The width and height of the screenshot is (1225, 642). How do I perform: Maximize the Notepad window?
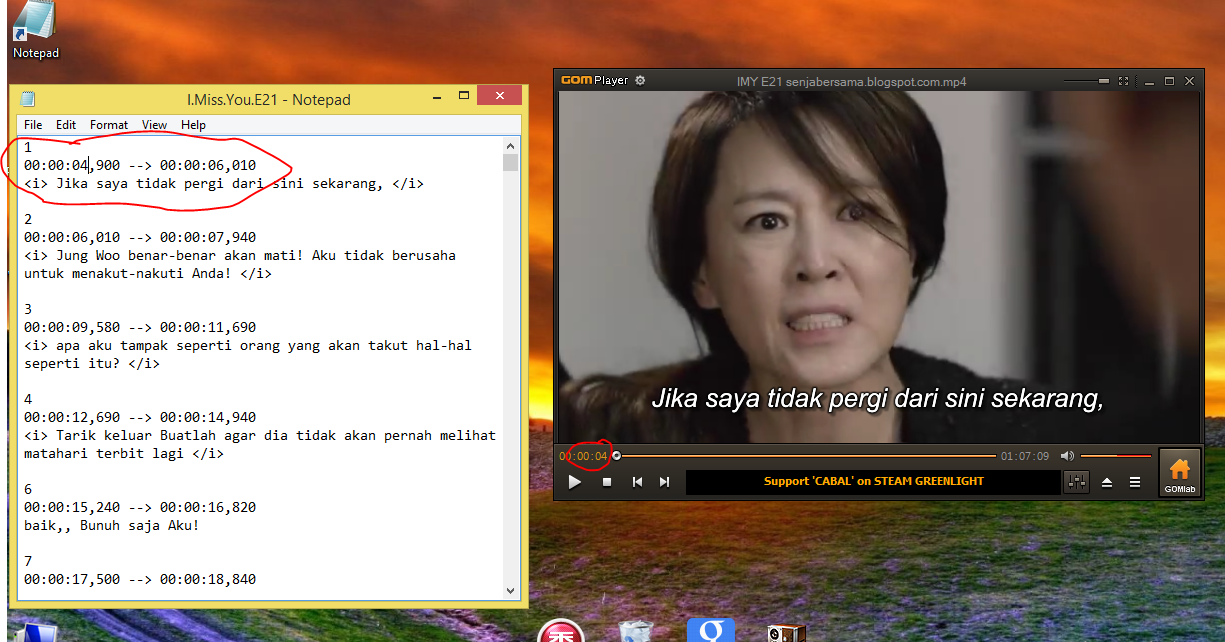[464, 97]
